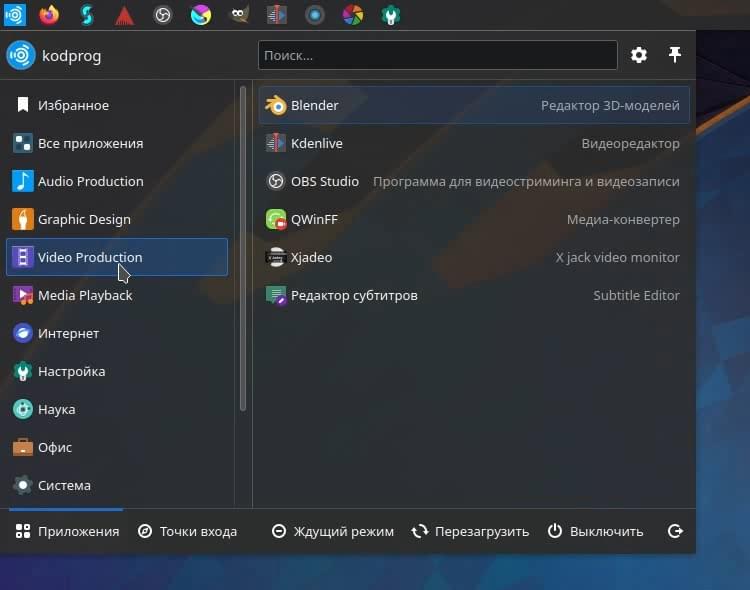Launch the red triangle app in panel

click(124, 15)
